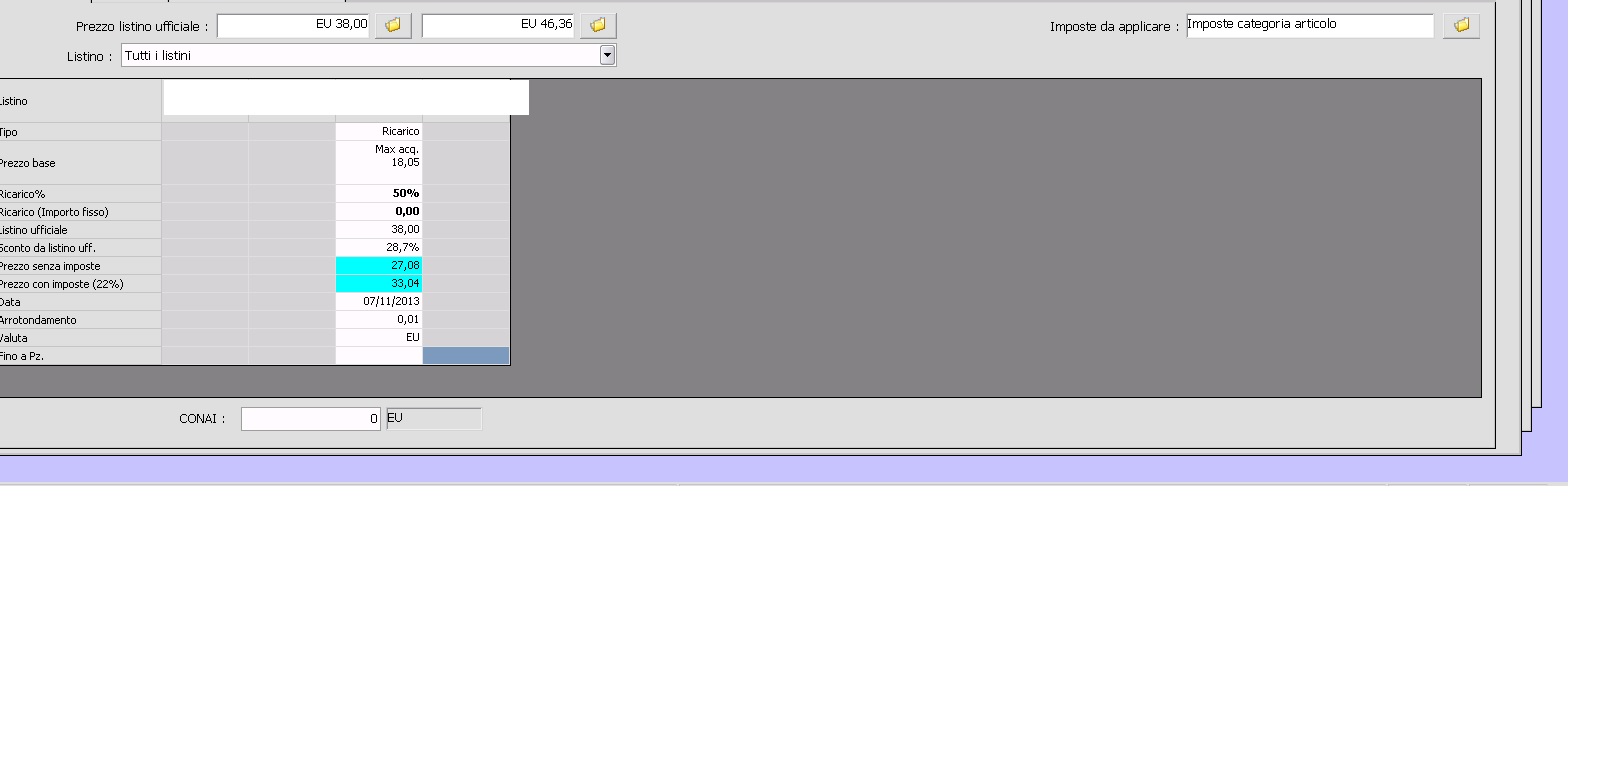The height and width of the screenshot is (767, 1600).
Task: Click the Max acq. 18,05 base price cell
Action: click(379, 163)
